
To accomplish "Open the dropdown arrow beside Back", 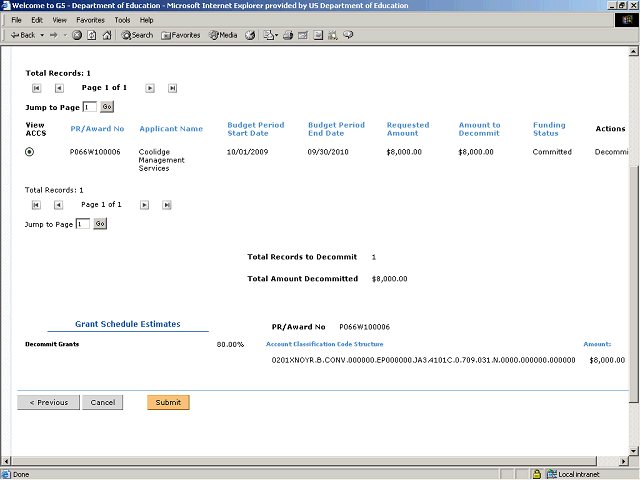I will click(x=41, y=35).
